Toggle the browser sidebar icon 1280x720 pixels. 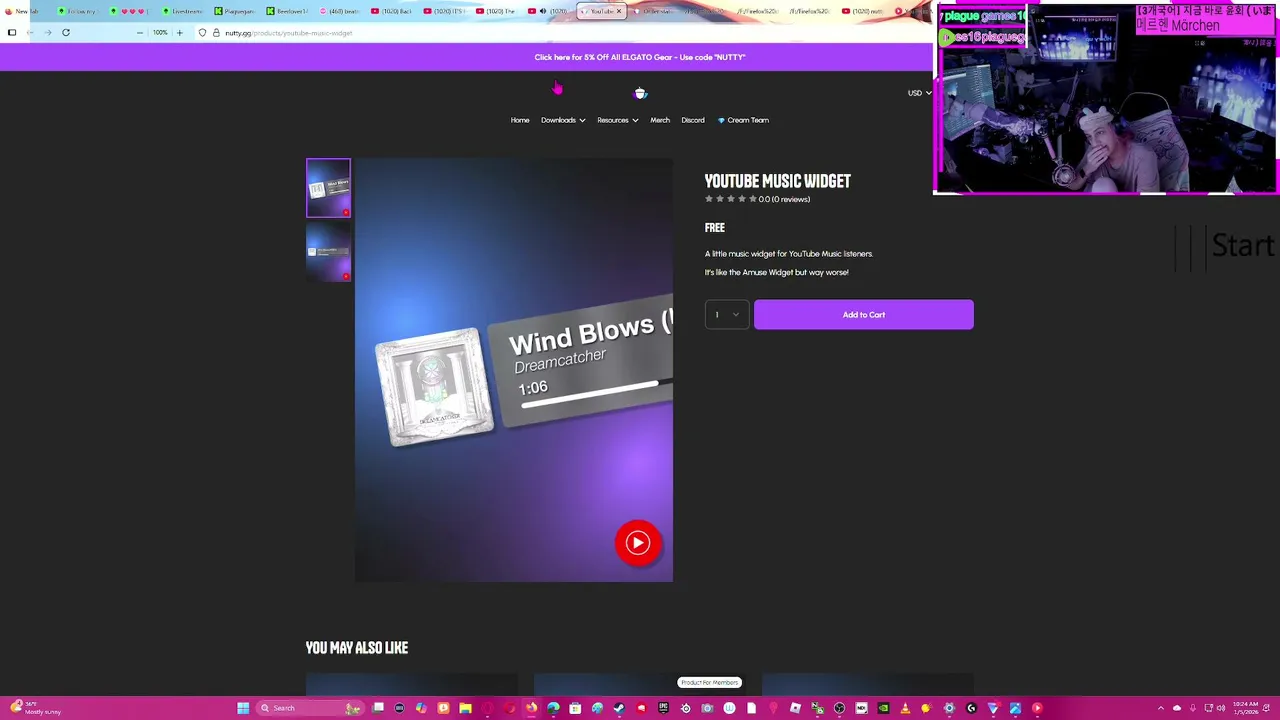tap(12, 32)
